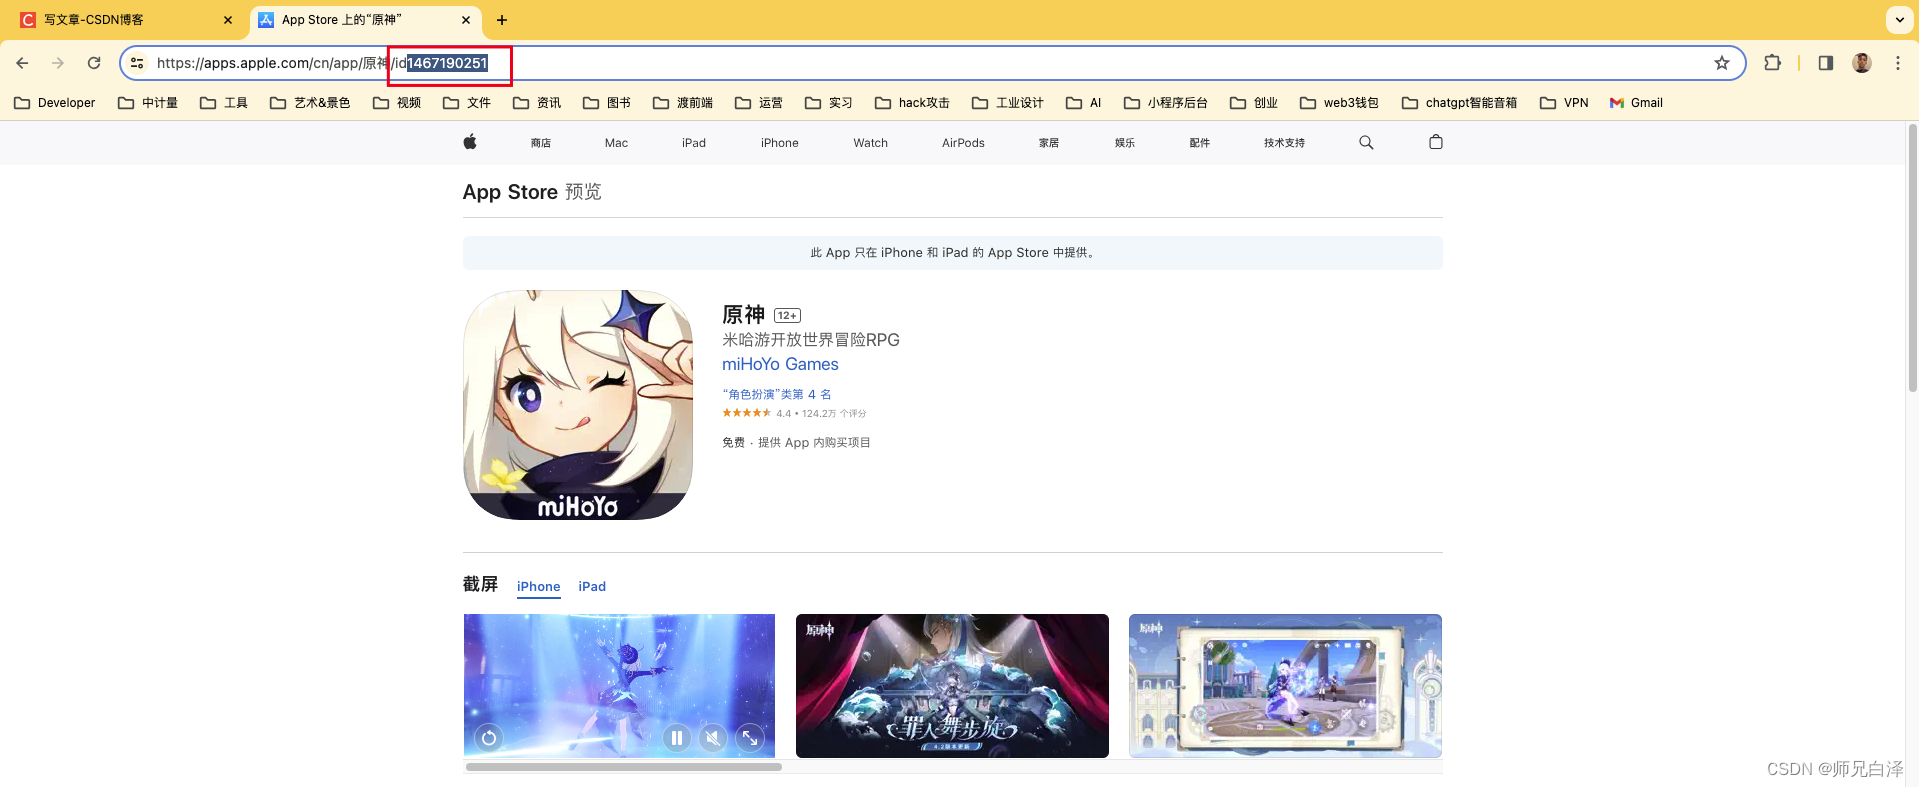Click the 原神 app icon image

pos(578,405)
